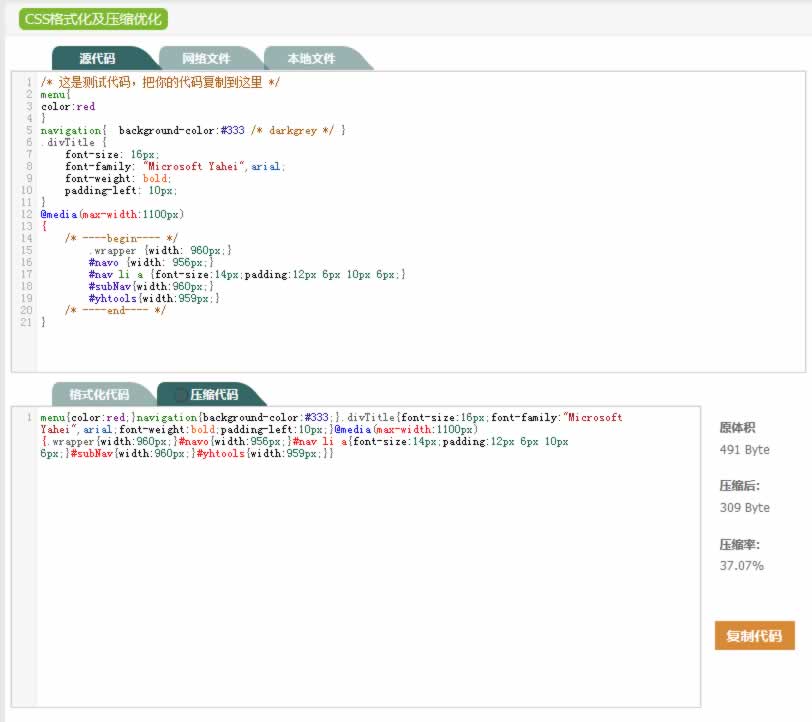Click the 309 Byte compressed size value
The width and height of the screenshot is (812, 722).
(744, 508)
